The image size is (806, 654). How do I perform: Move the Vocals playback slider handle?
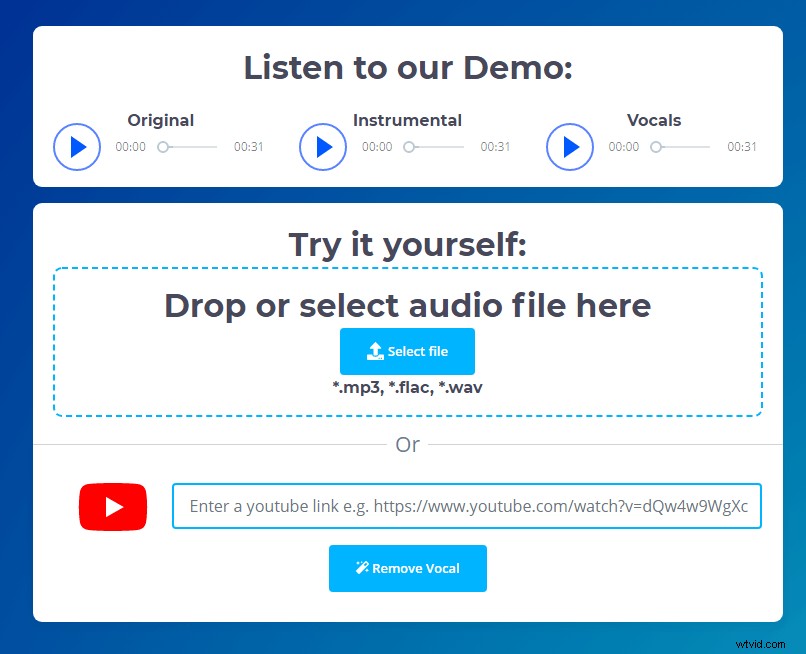(x=657, y=147)
